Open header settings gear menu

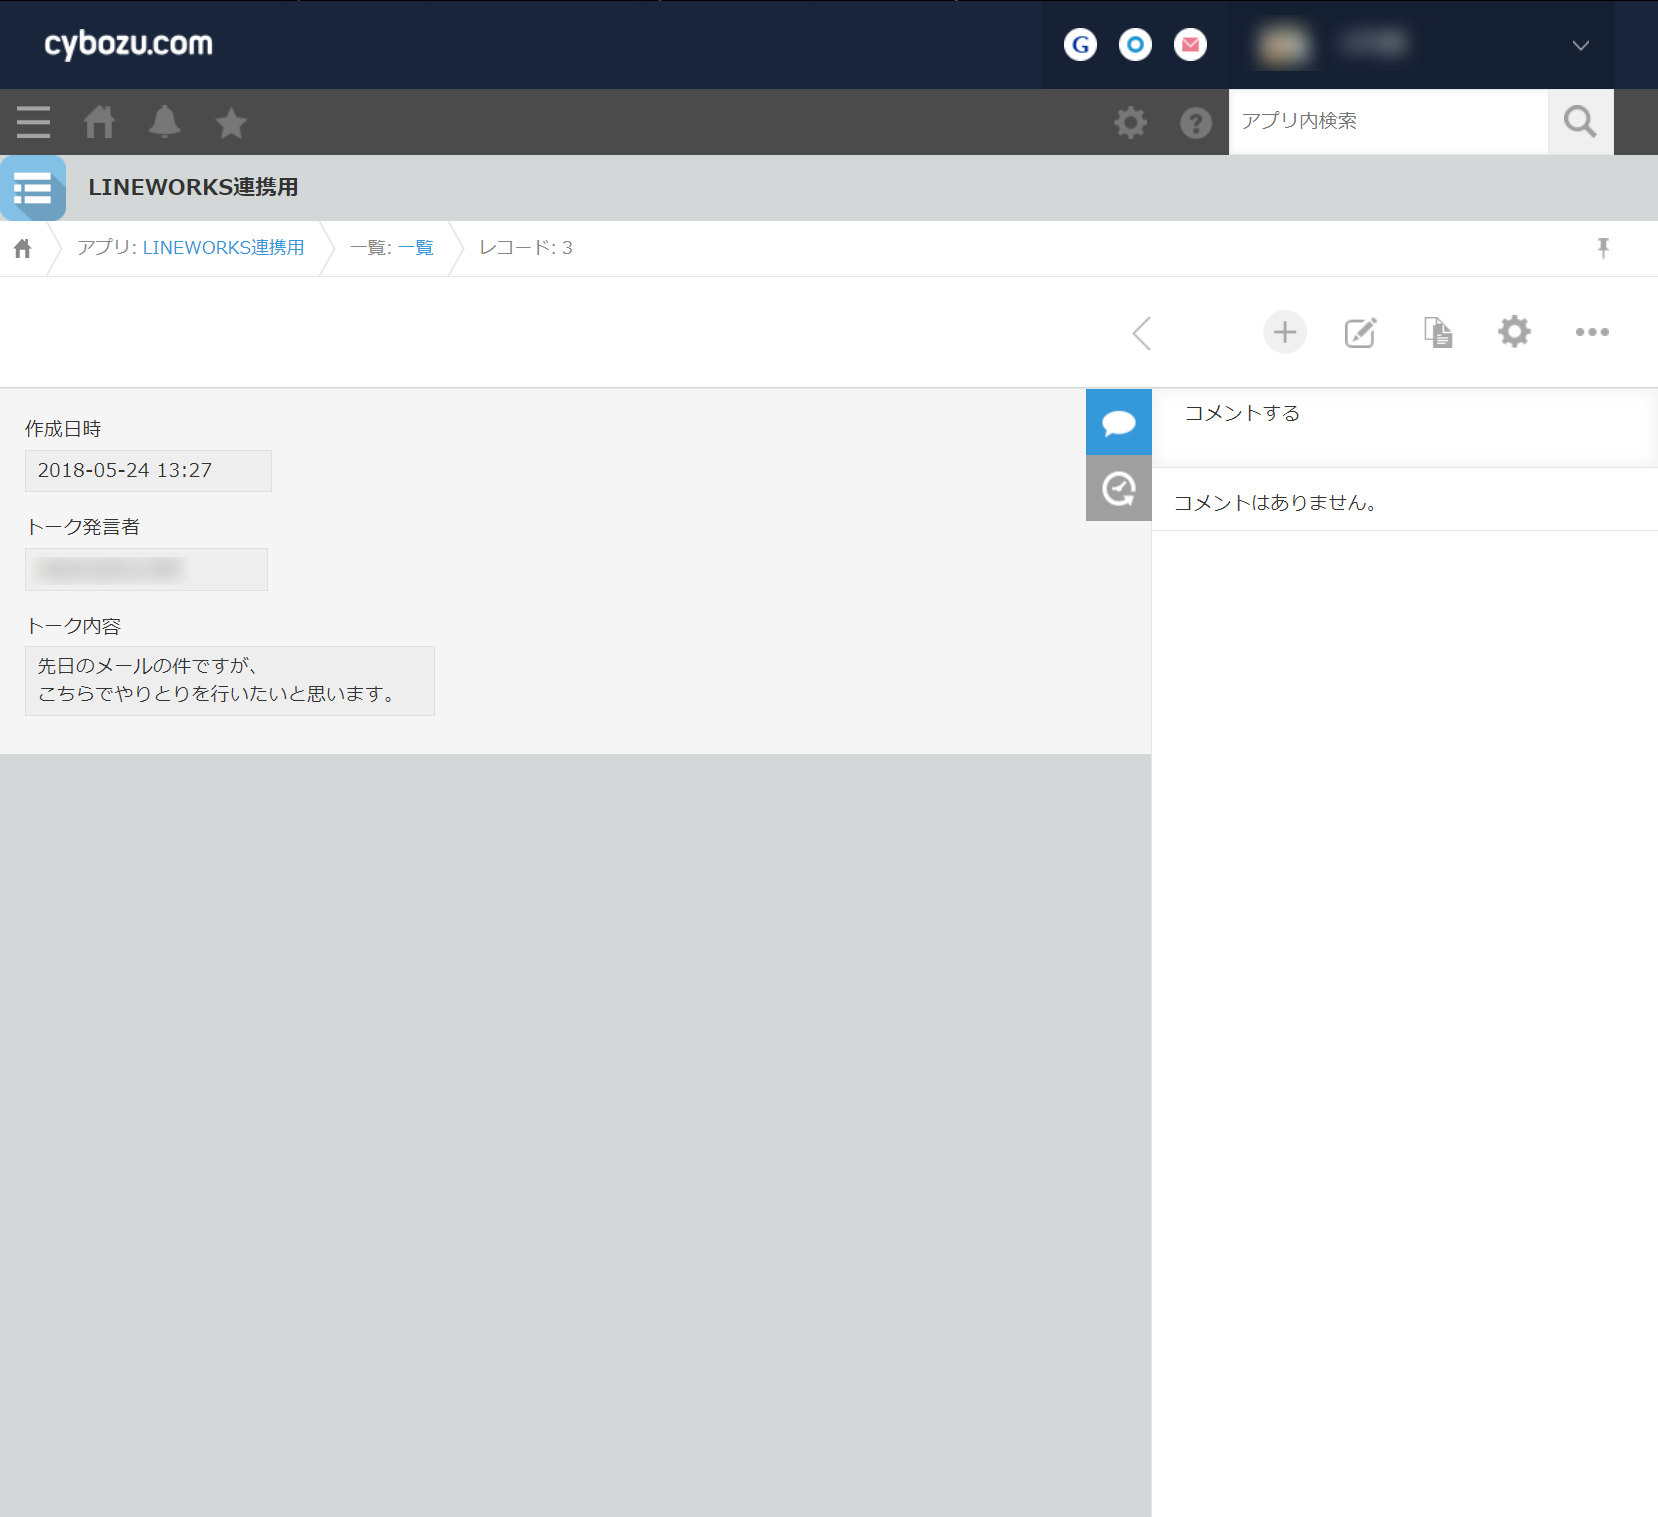pyautogui.click(x=1130, y=122)
